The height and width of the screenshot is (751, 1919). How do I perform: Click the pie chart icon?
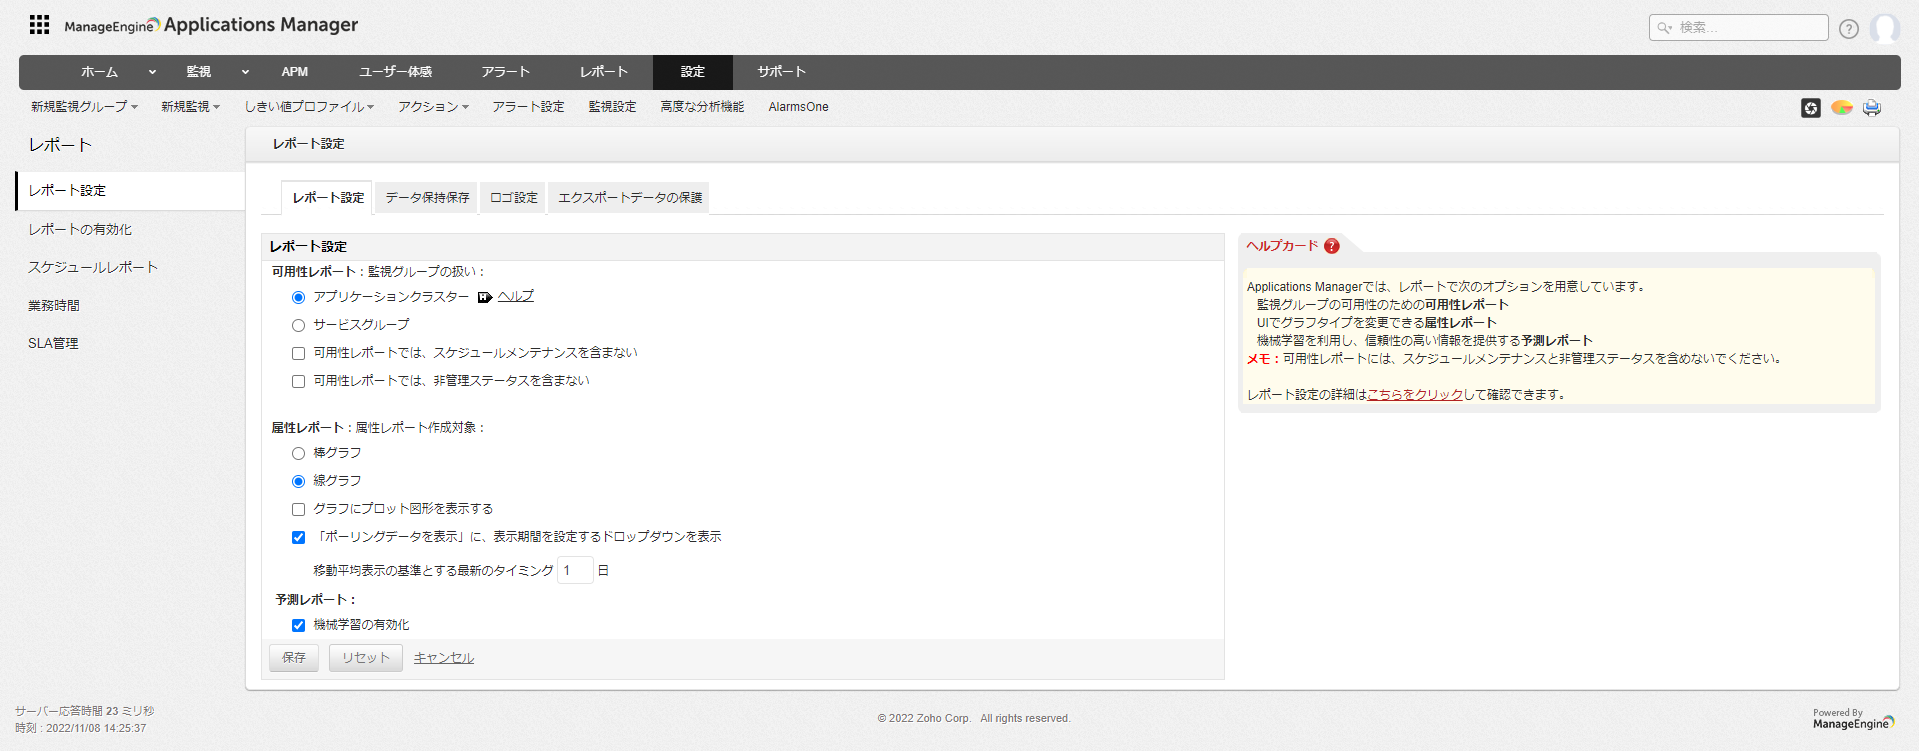1841,108
